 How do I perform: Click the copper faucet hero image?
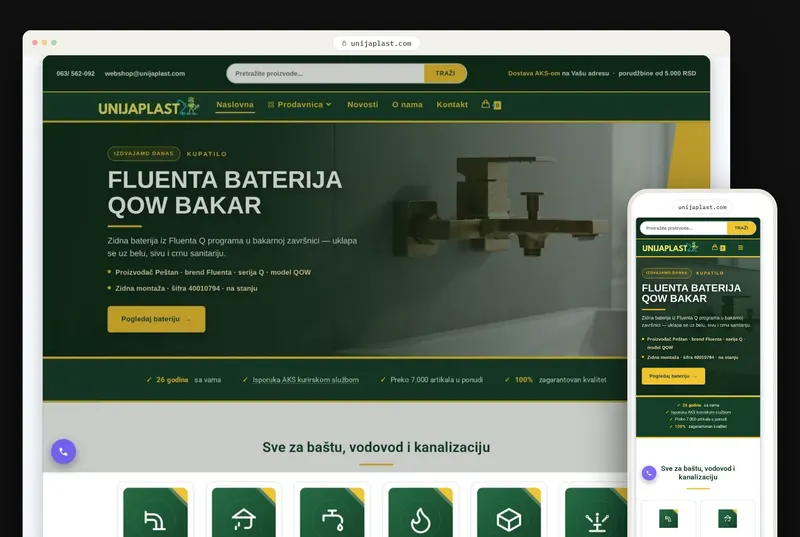tap(503, 207)
